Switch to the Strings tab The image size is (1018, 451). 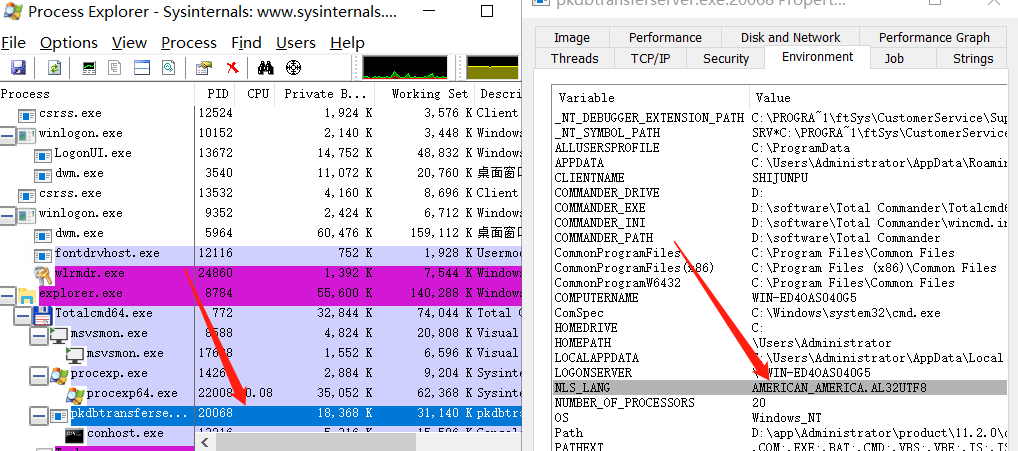973,58
